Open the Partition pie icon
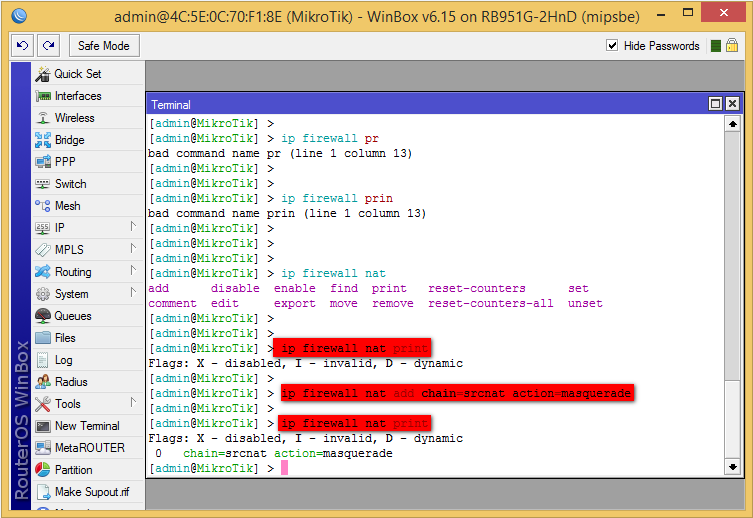 click(x=43, y=470)
